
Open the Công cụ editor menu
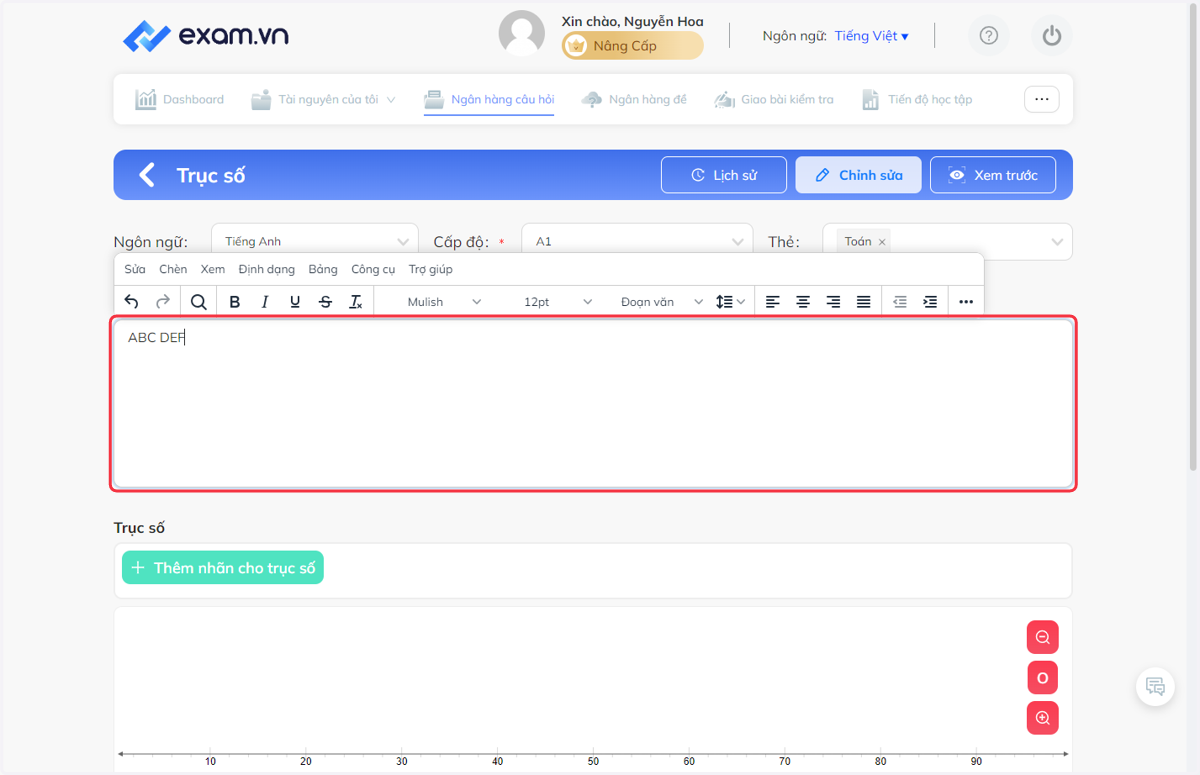click(x=373, y=269)
